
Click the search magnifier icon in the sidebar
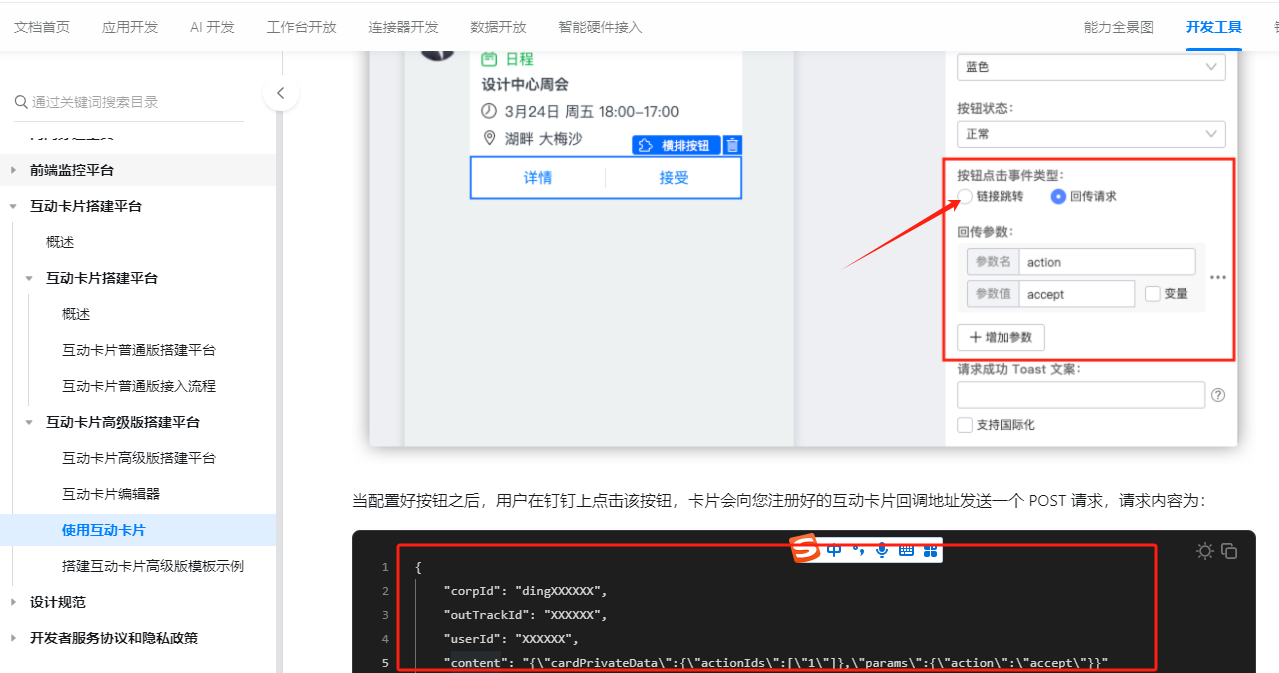tap(21, 102)
